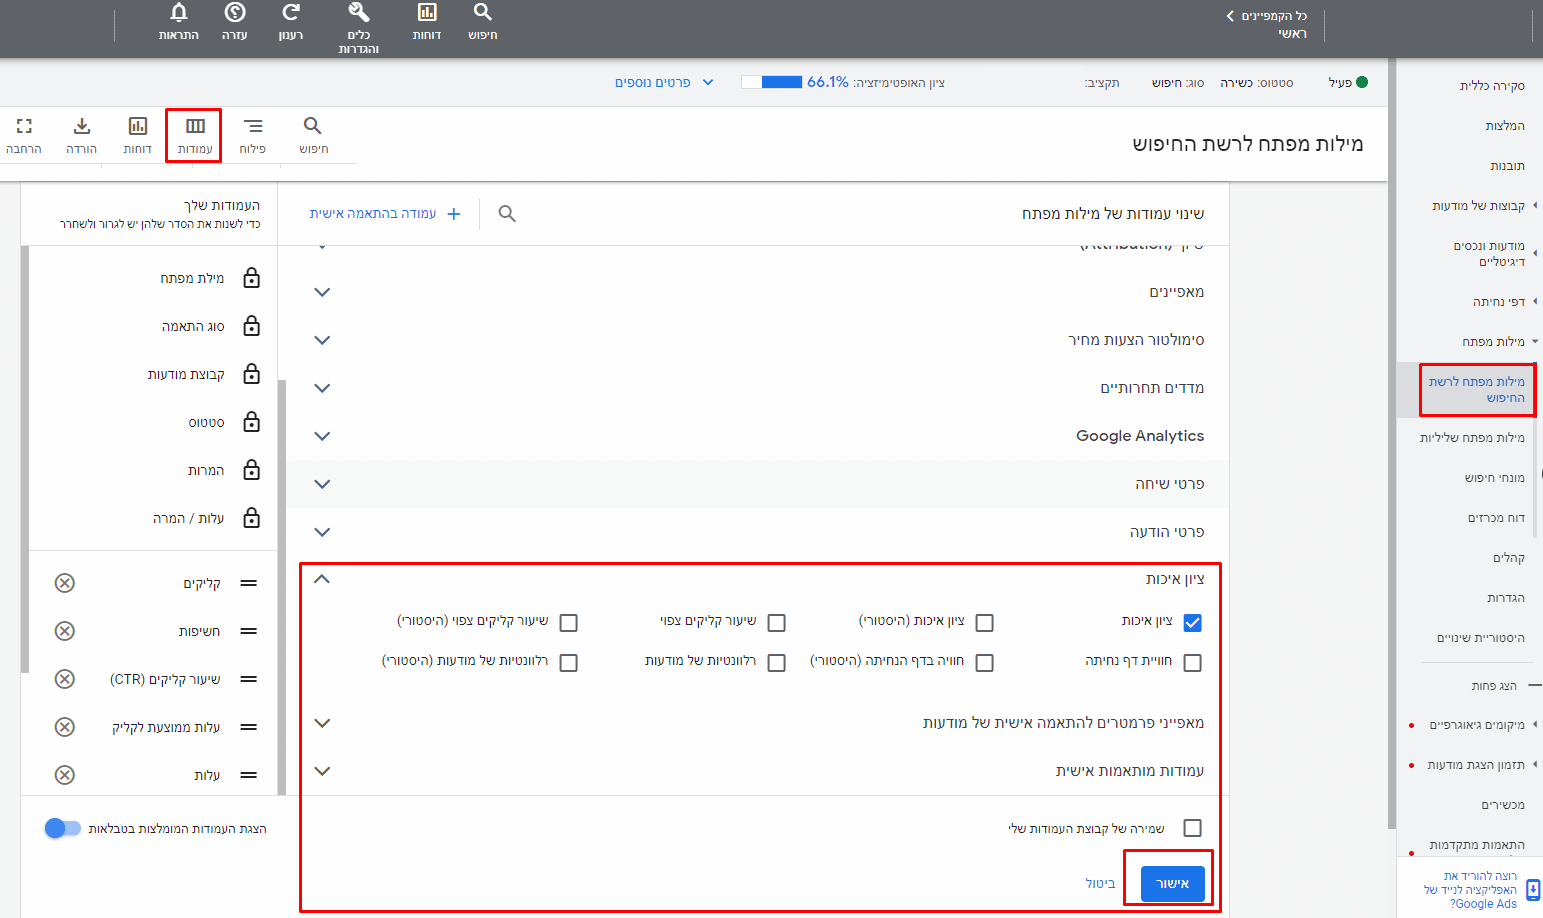Remove the שיעור קליקים (CTR) column
Image resolution: width=1543 pixels, height=918 pixels.
pyautogui.click(x=65, y=679)
